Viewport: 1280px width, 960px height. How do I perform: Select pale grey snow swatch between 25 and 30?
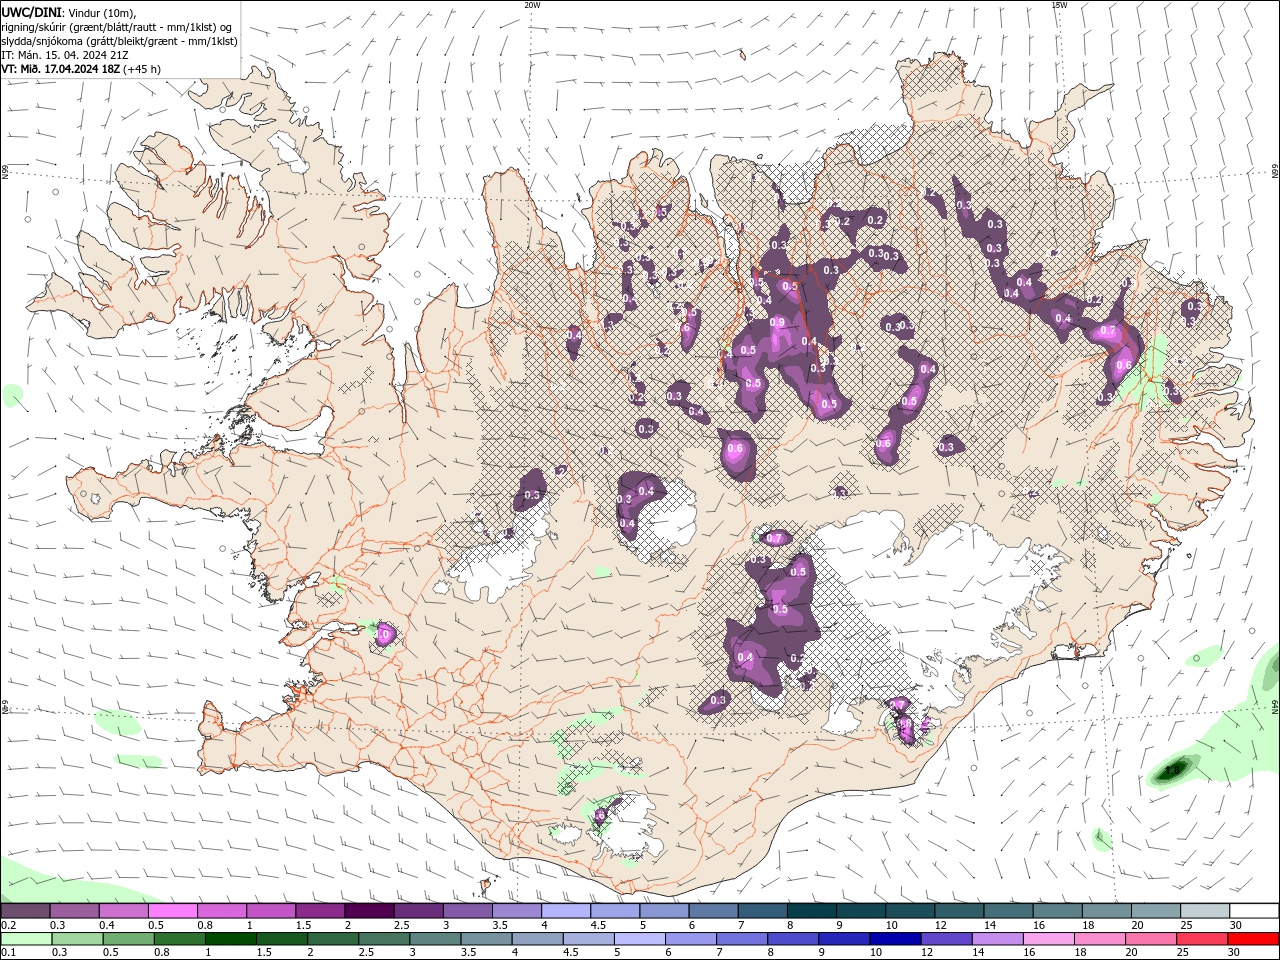tap(1205, 911)
